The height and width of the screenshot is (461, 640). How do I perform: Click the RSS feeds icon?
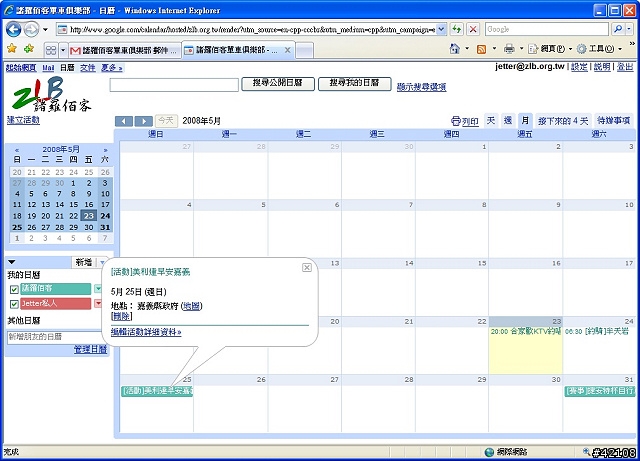482,49
